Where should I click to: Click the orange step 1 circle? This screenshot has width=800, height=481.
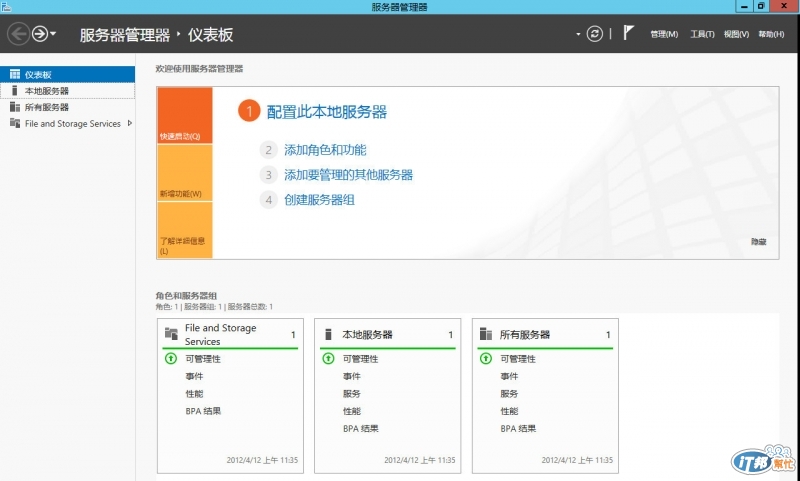(x=249, y=111)
